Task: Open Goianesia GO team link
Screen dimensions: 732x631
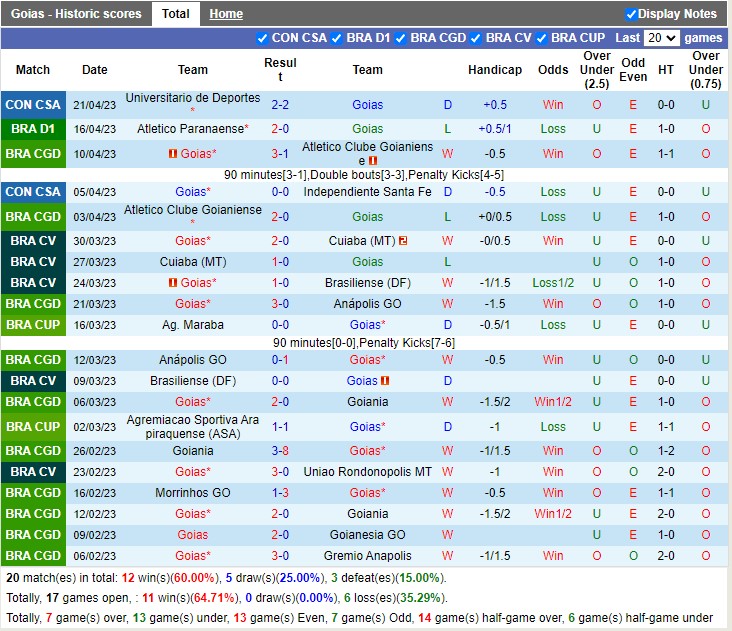Action: (x=367, y=535)
